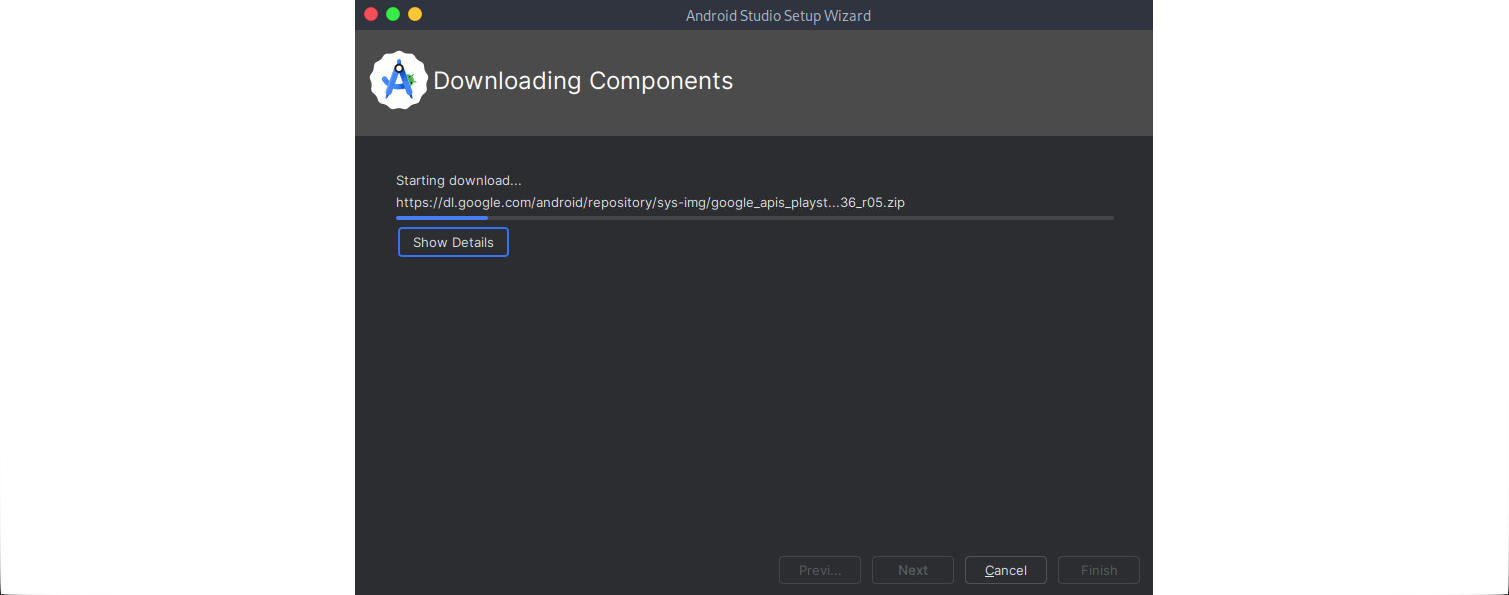Click the yellow window button
This screenshot has height=595, width=1509.
pyautogui.click(x=415, y=14)
